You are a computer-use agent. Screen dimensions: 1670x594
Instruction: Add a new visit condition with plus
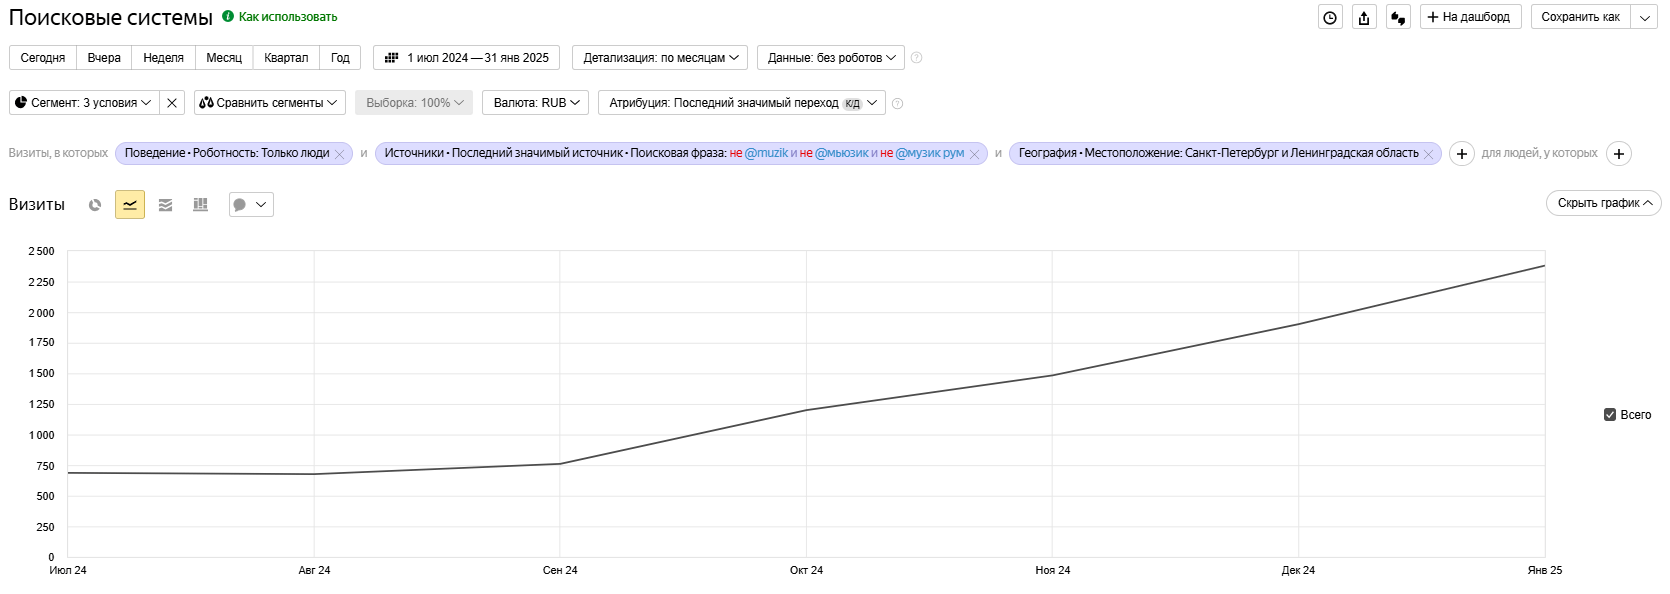(x=1461, y=154)
